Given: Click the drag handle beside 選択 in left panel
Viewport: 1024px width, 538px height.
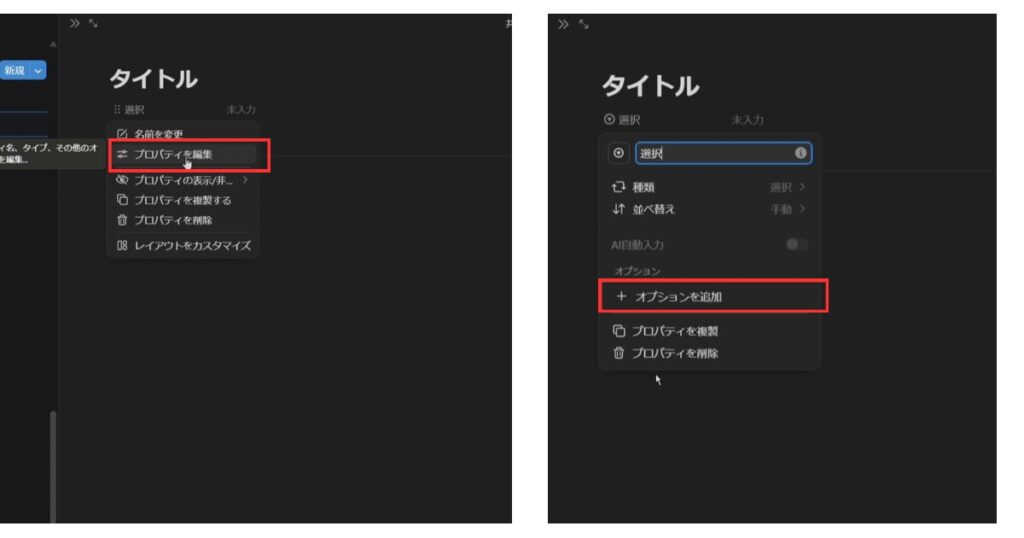Looking at the screenshot, I should point(116,110).
